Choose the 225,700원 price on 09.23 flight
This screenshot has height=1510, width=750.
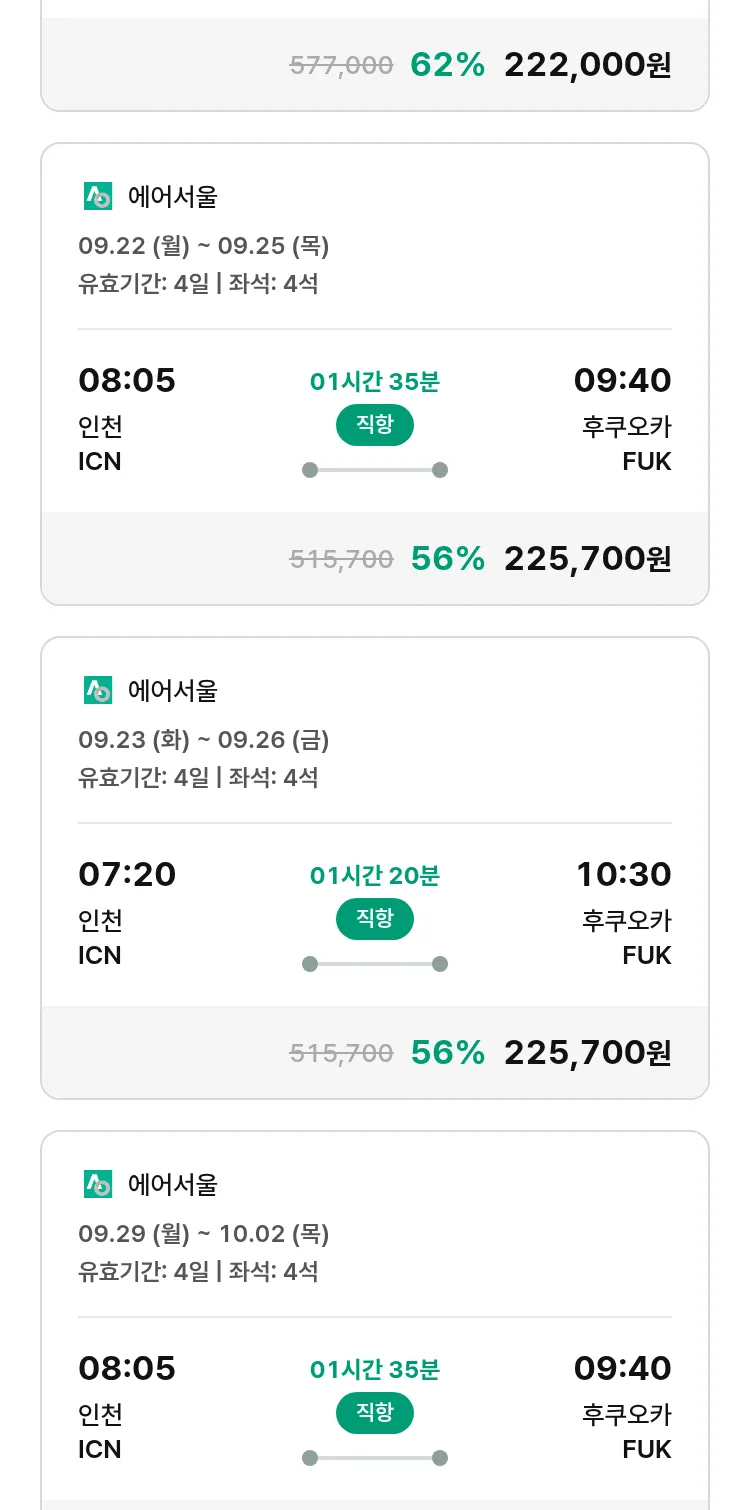point(587,1053)
